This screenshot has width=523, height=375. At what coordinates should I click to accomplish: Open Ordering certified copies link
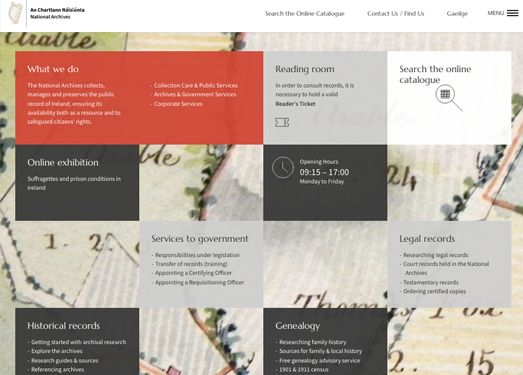pyautogui.click(x=435, y=291)
